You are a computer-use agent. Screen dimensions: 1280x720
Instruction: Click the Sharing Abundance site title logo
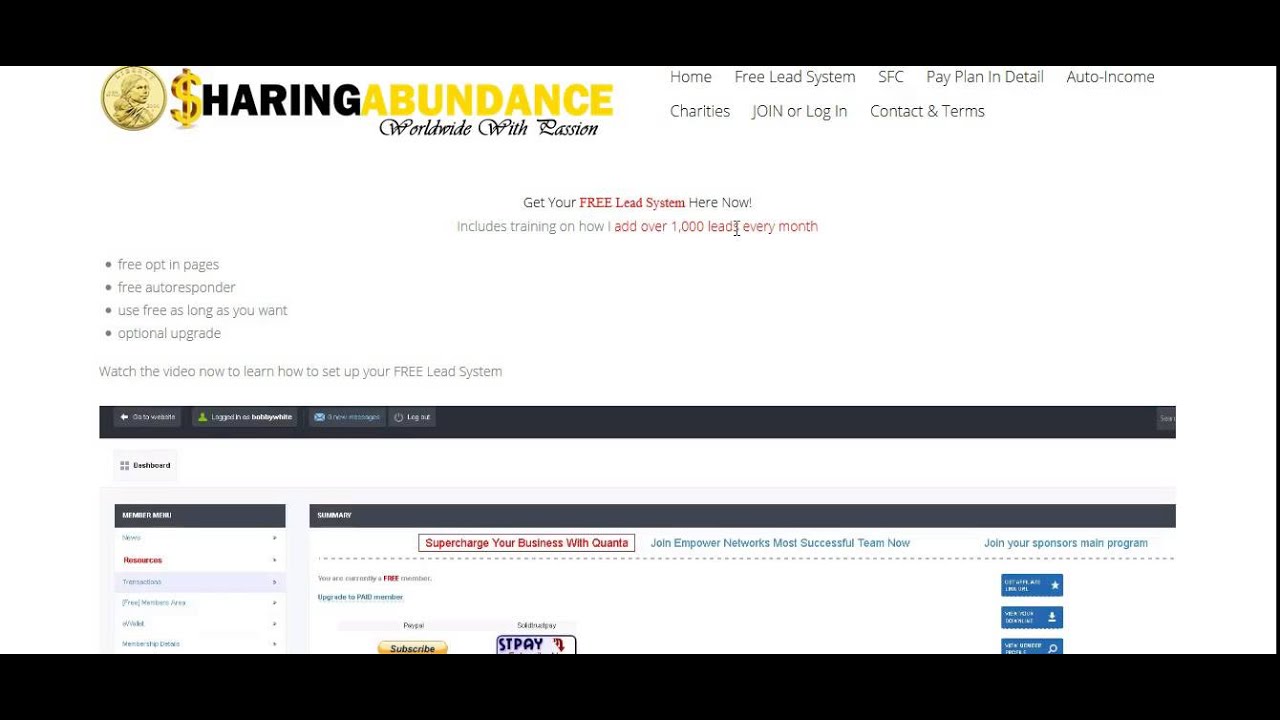tap(391, 100)
